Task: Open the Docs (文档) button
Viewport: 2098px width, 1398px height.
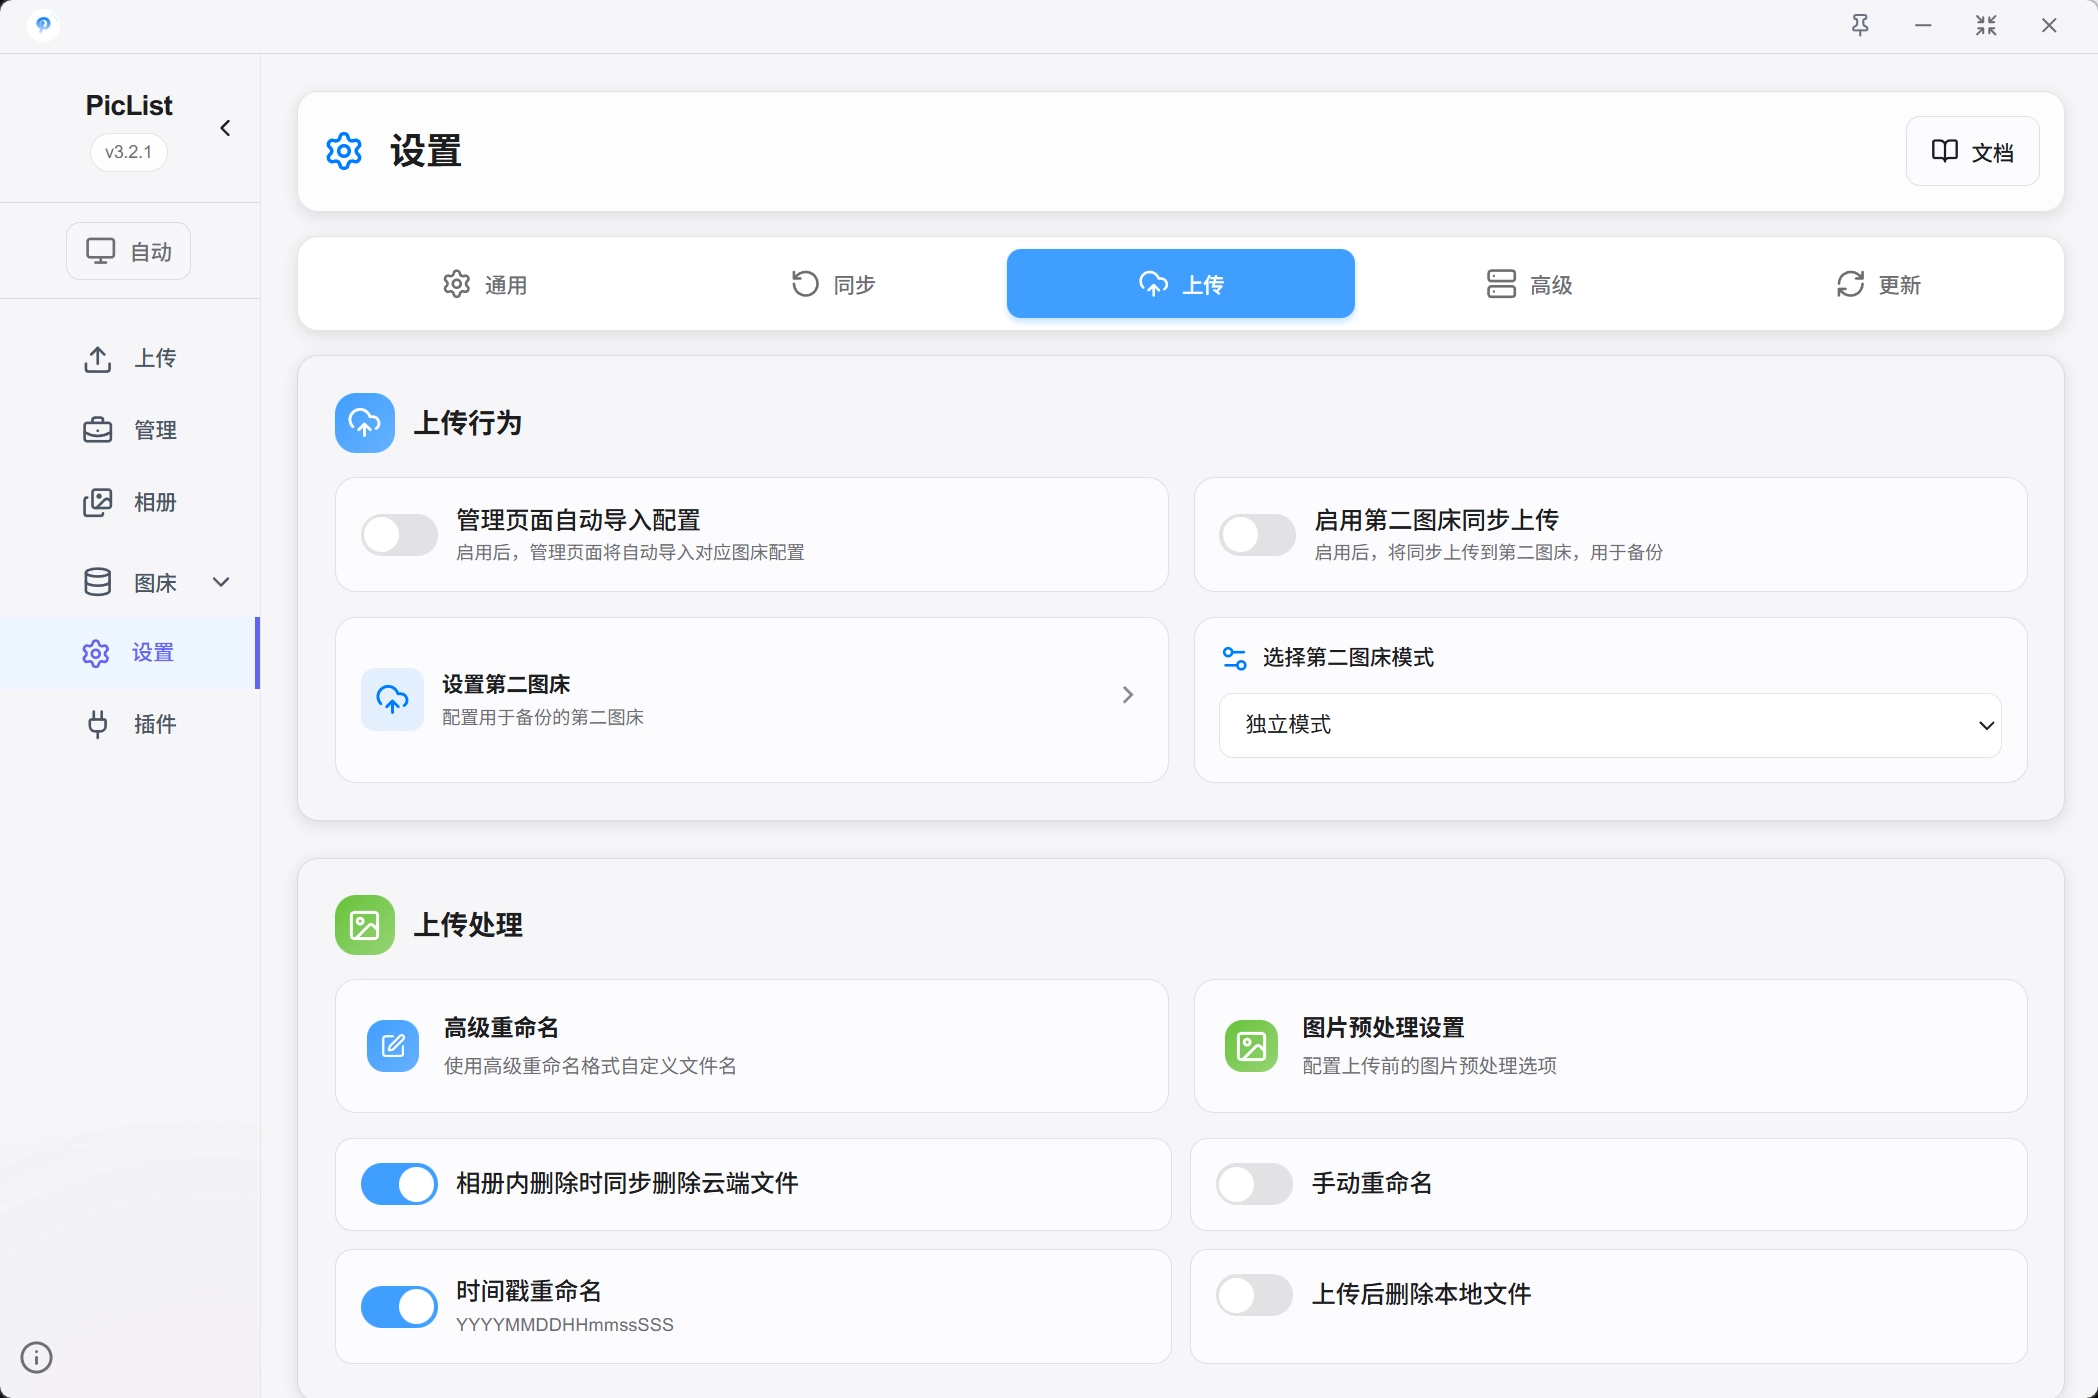Action: coord(1972,151)
